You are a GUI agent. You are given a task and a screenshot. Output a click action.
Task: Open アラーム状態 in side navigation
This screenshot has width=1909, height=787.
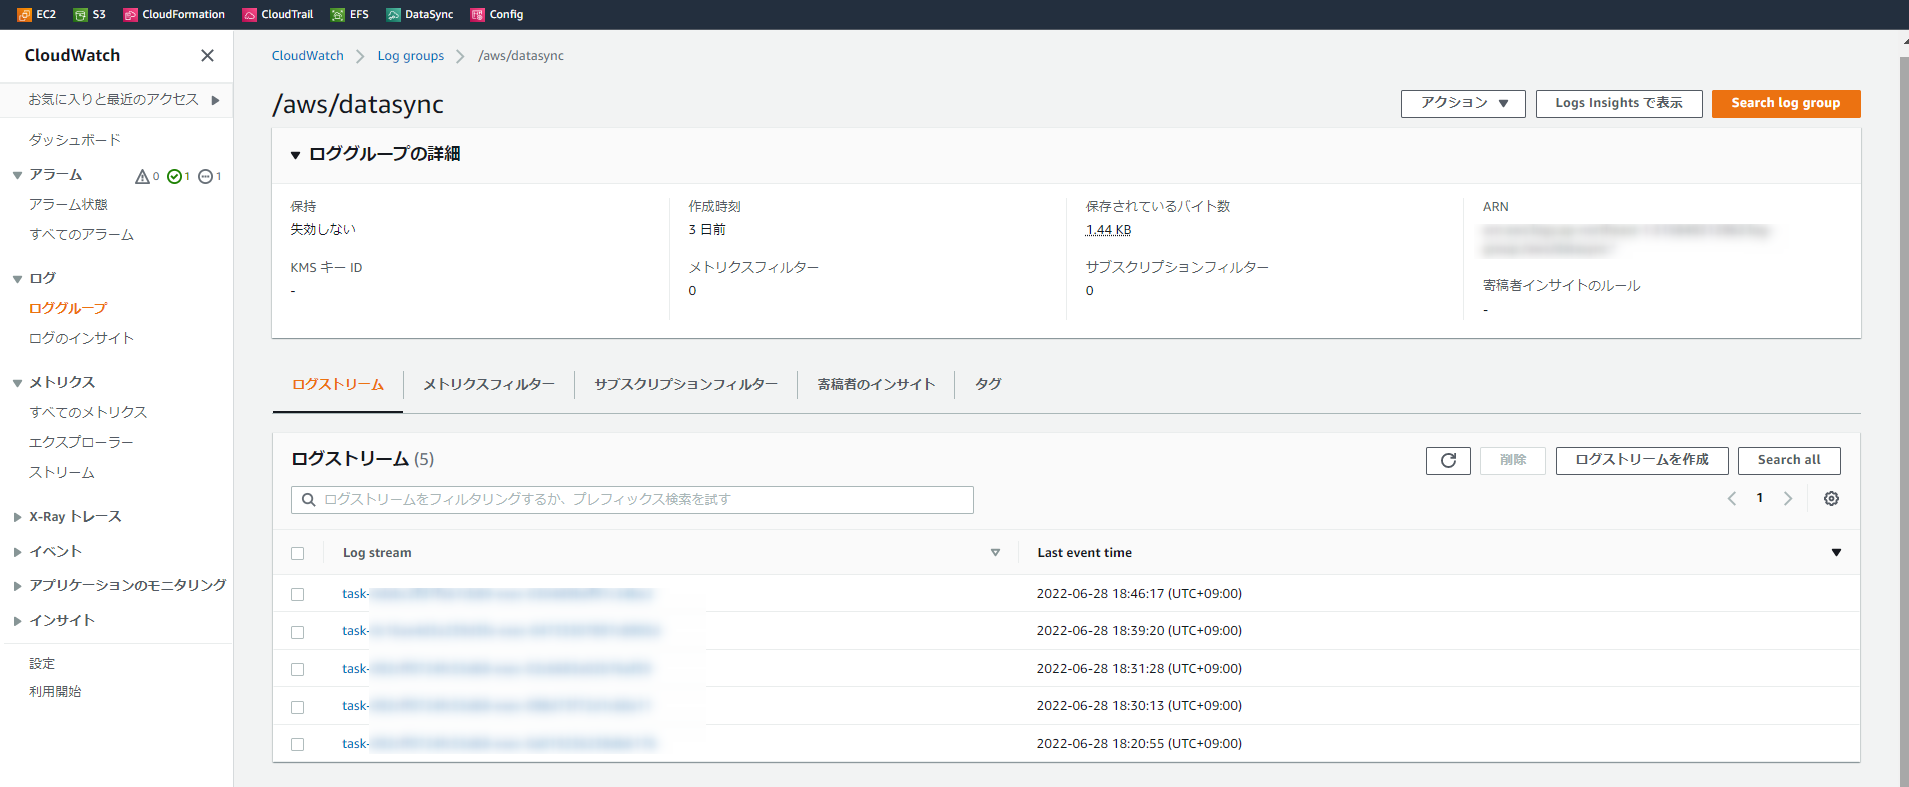[x=68, y=205]
